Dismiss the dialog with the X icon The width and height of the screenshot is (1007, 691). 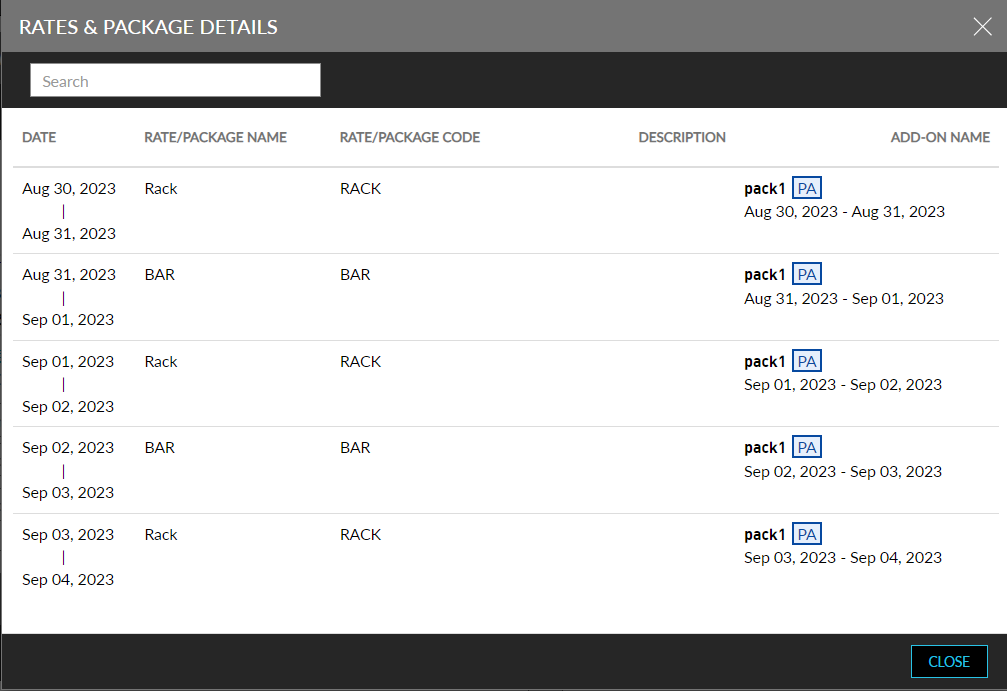coord(982,26)
